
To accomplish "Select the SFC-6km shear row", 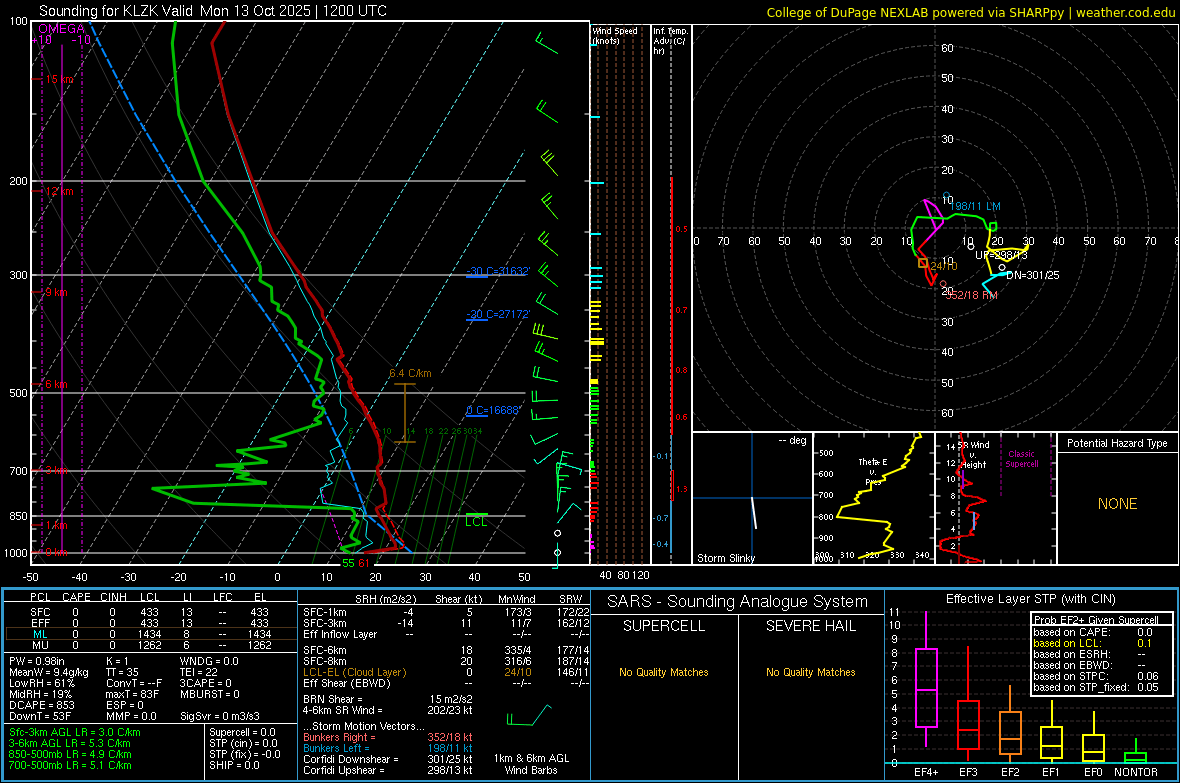I will [x=446, y=650].
